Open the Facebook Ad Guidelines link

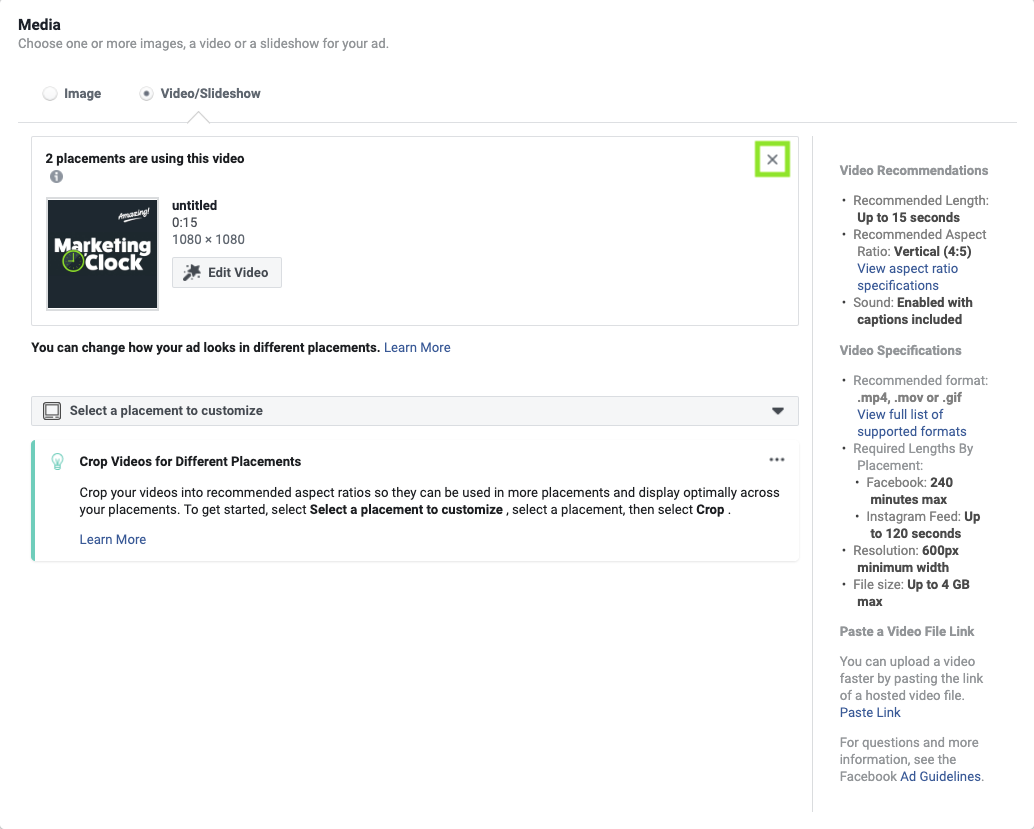click(940, 776)
